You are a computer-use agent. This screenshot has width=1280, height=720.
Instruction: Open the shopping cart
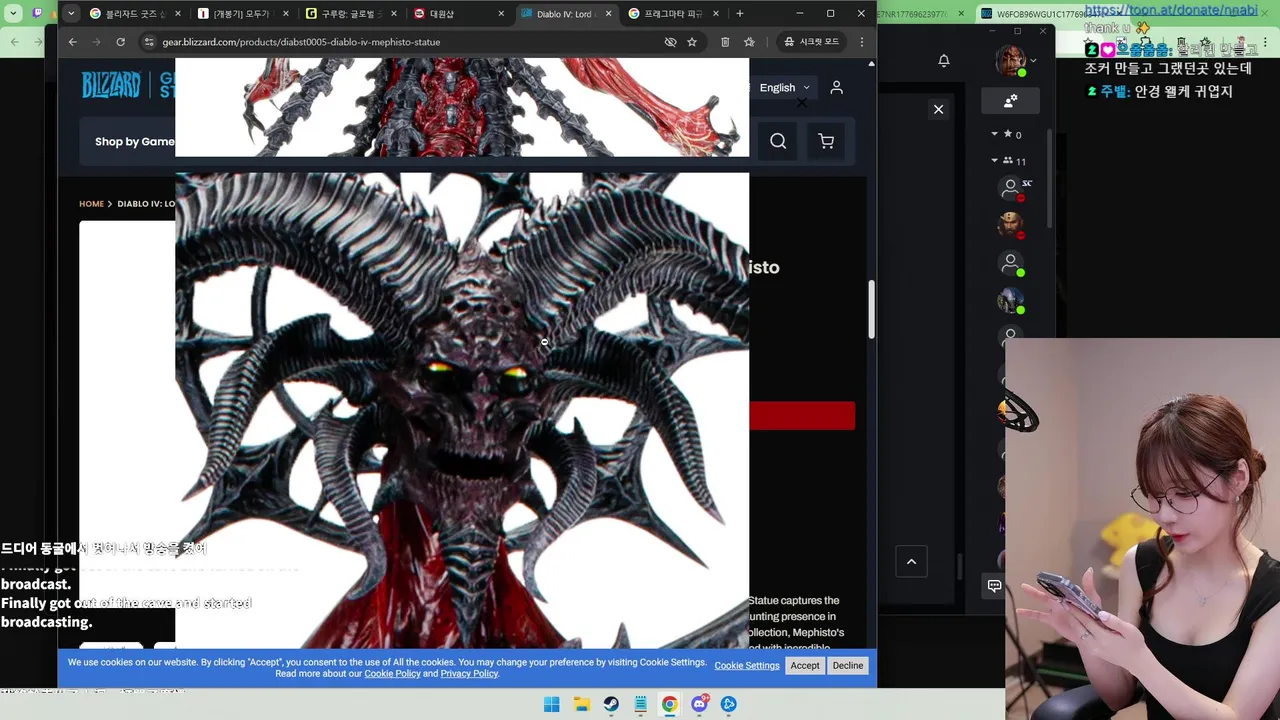tap(826, 142)
